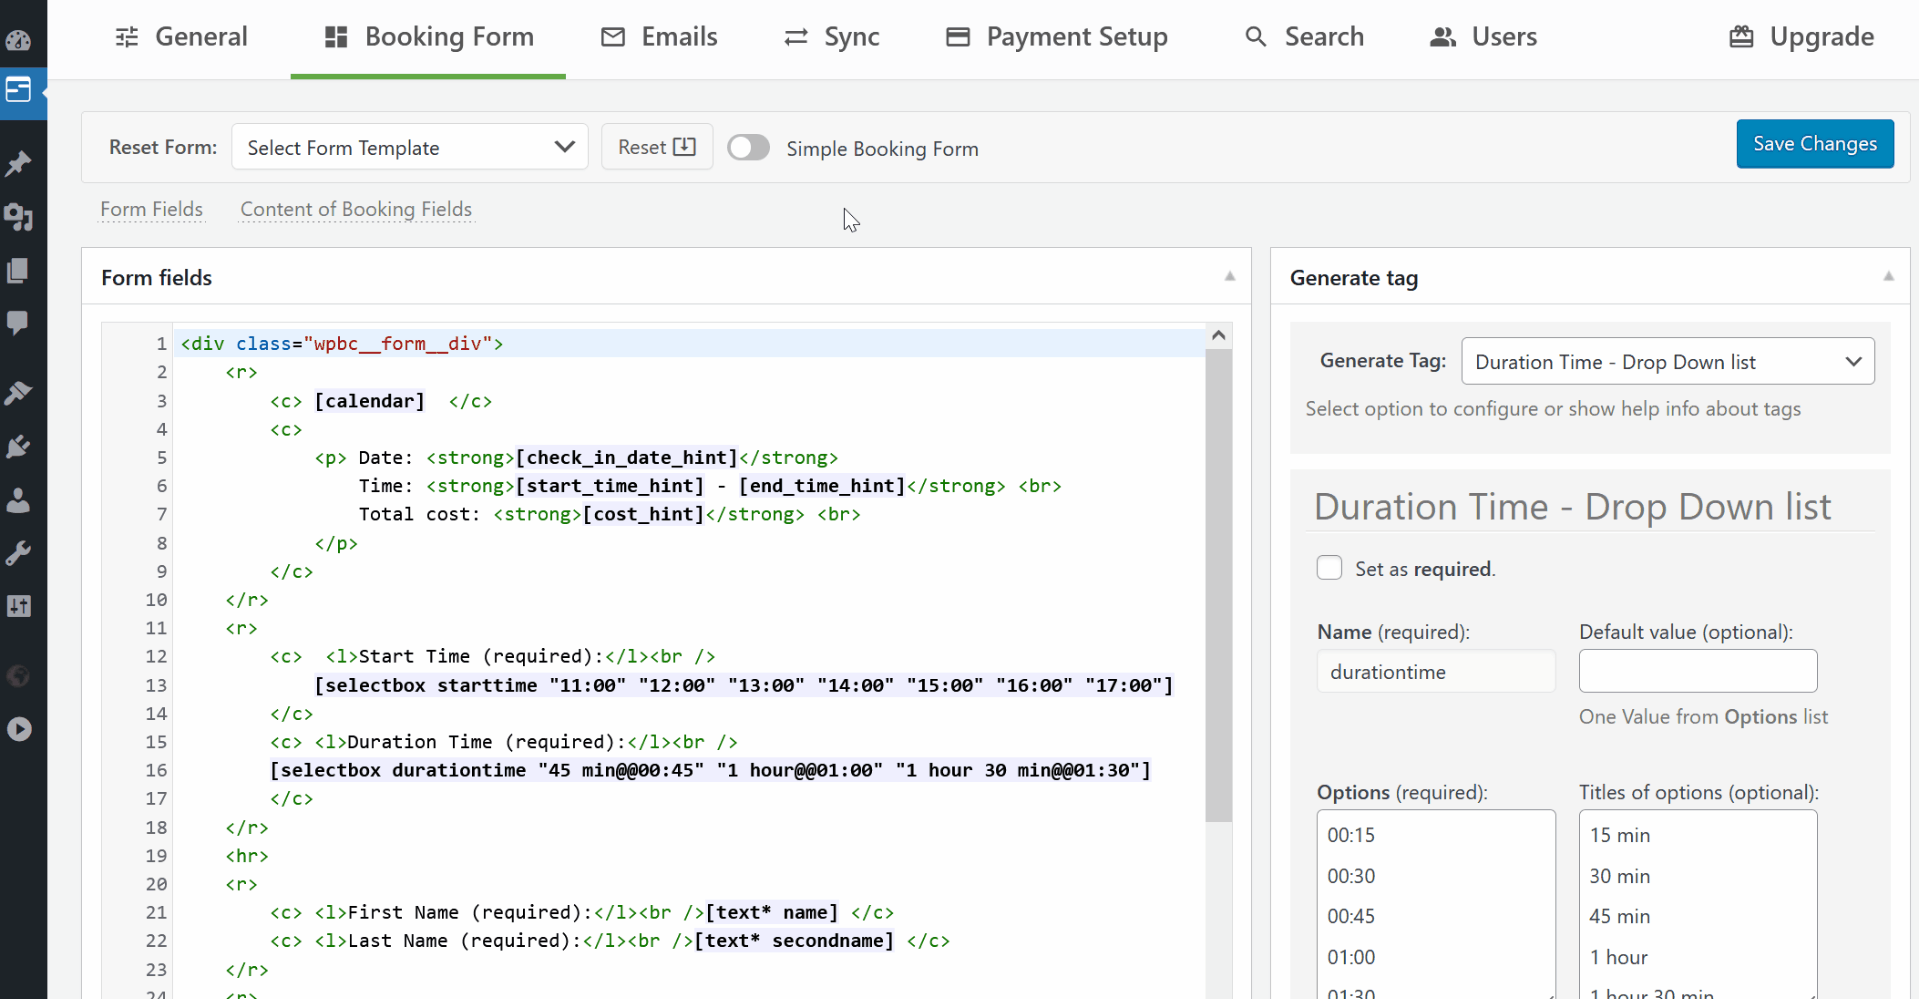Switch to the General tab

click(181, 37)
